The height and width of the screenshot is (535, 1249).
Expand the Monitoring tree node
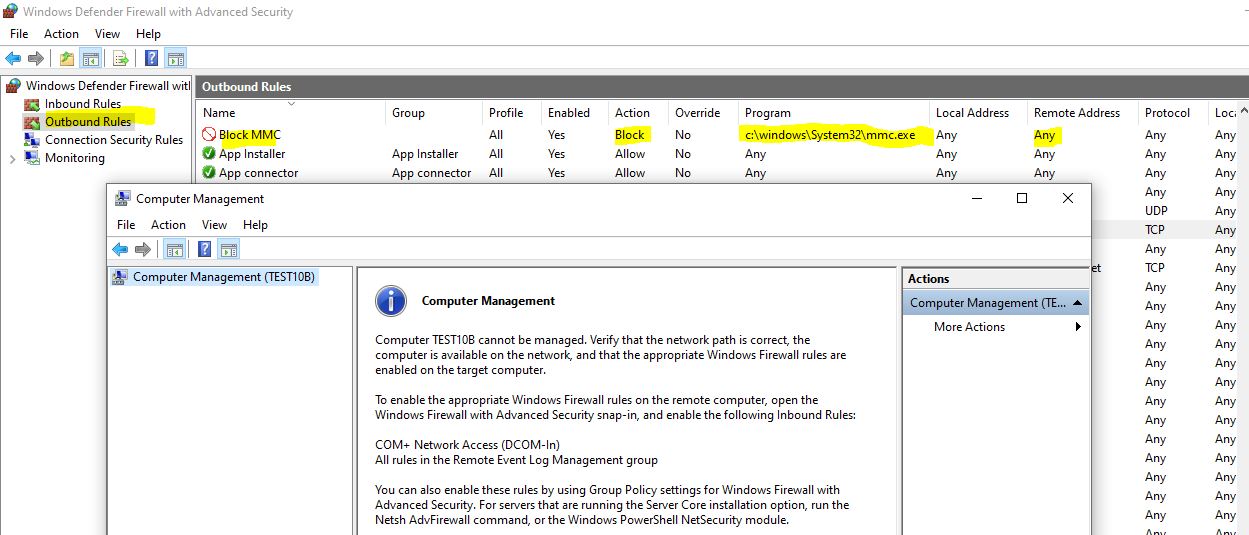[12, 158]
